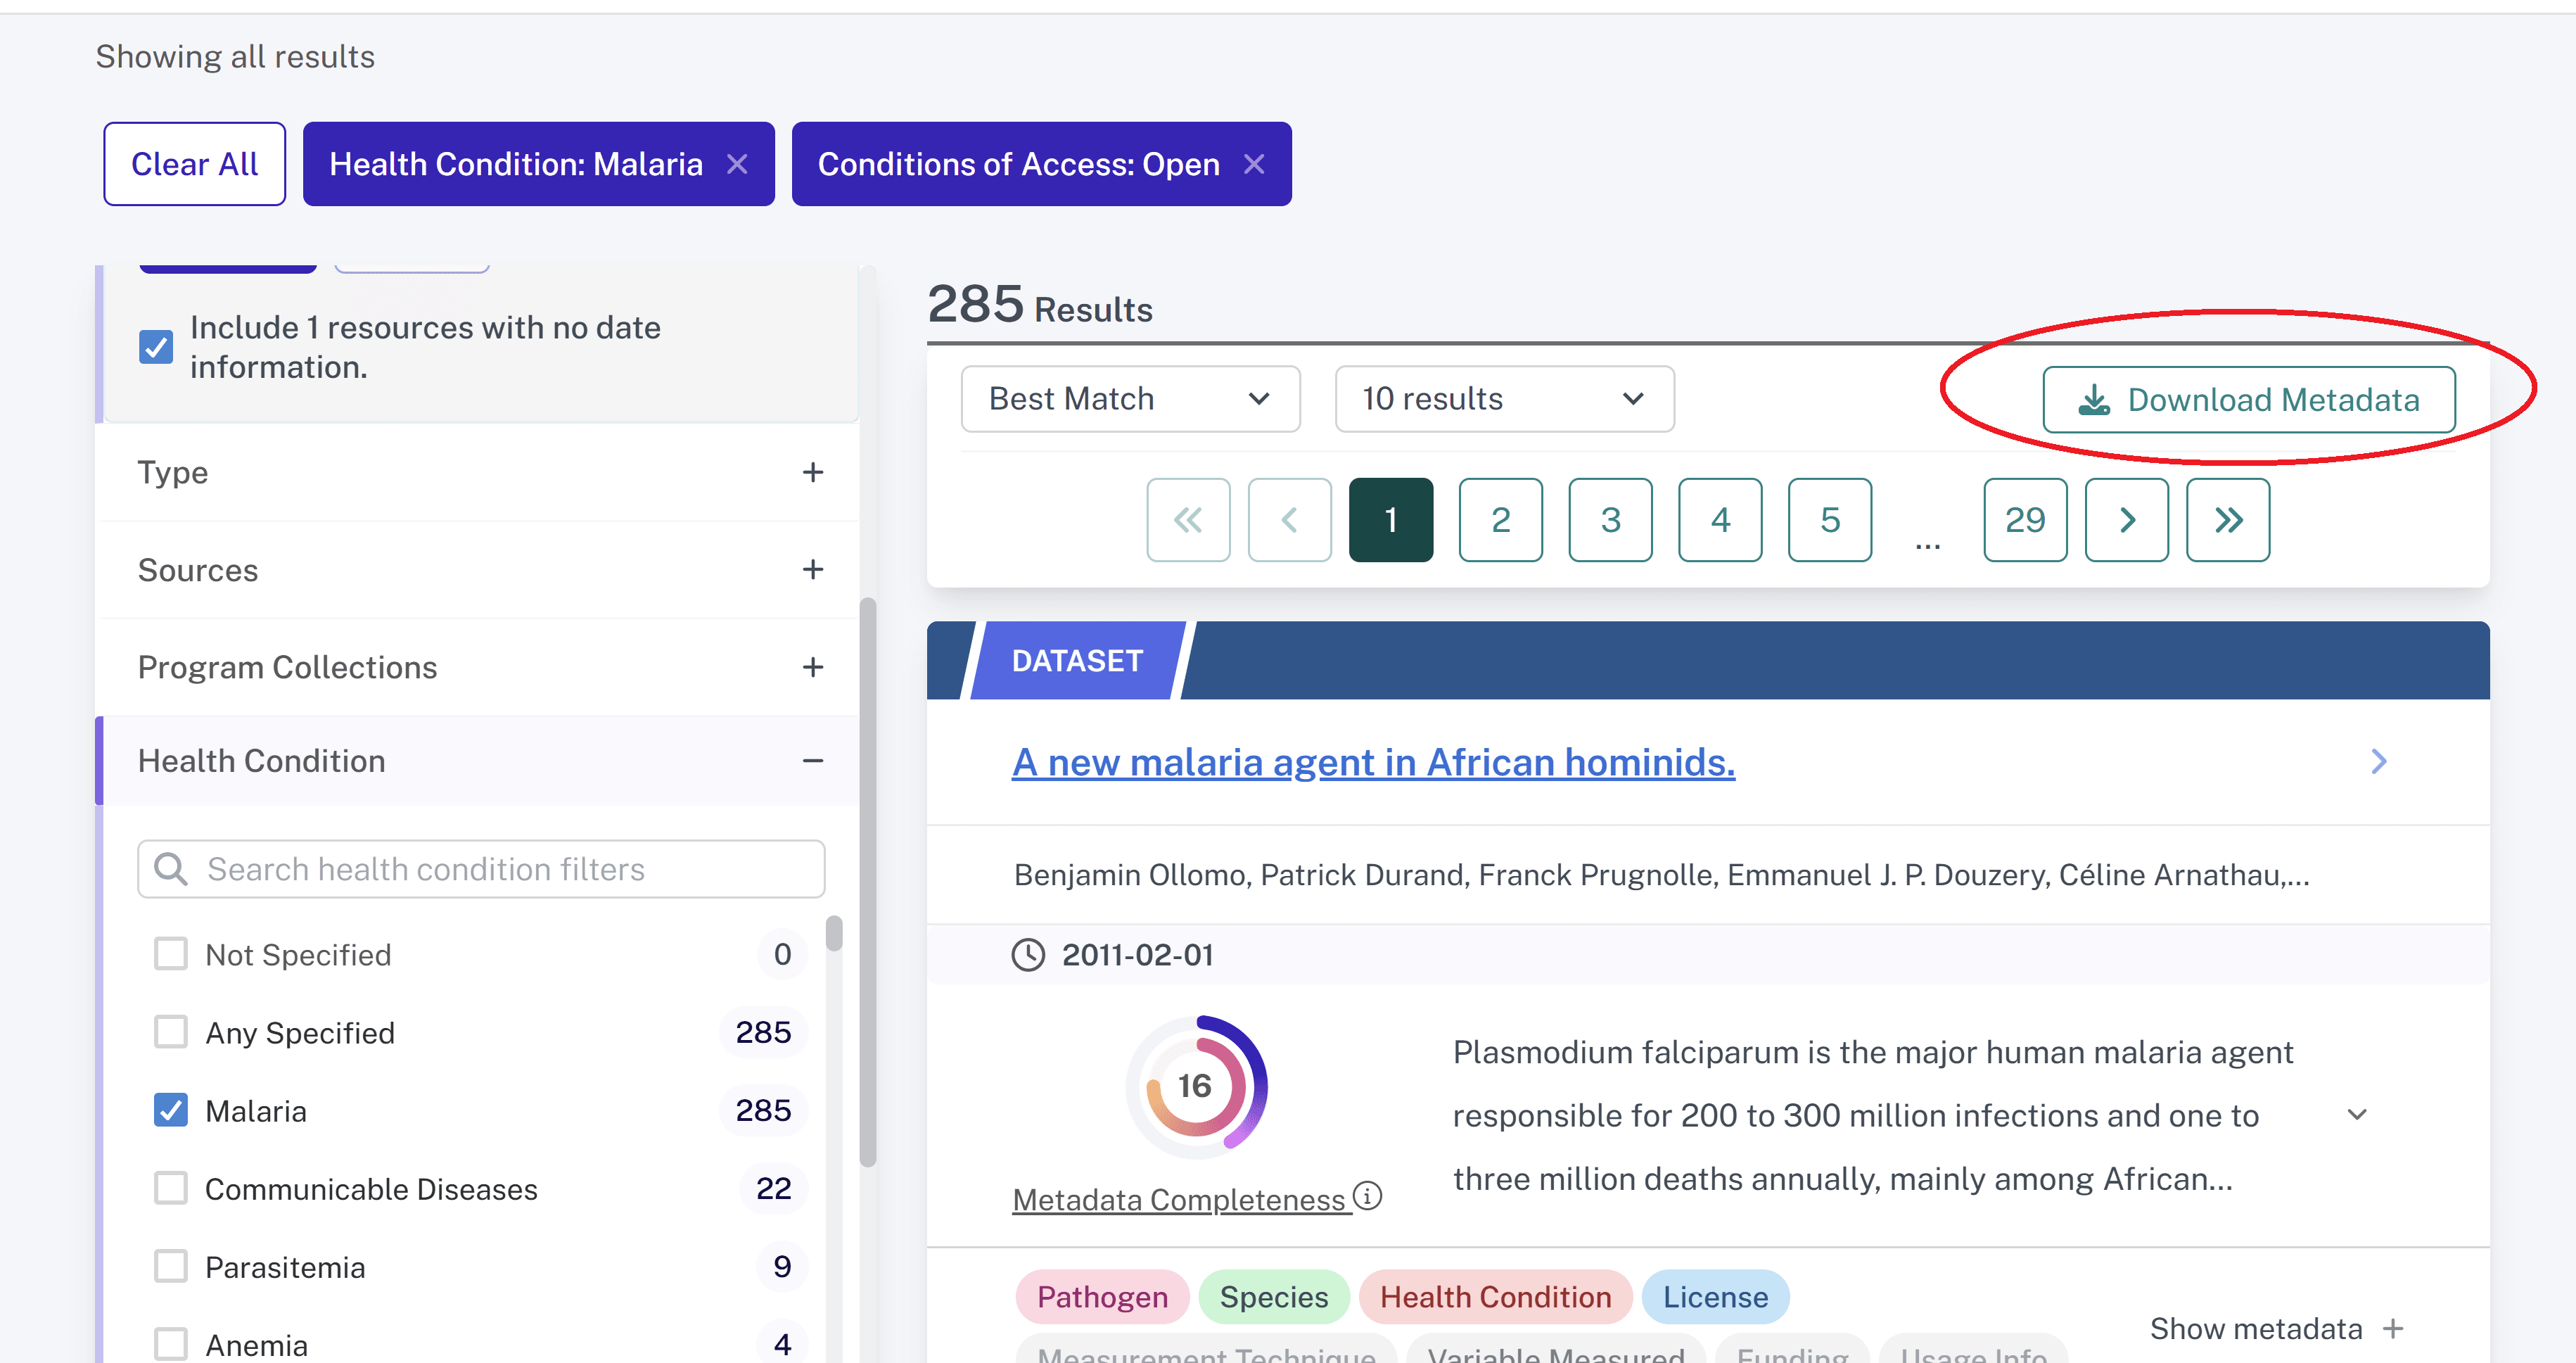The image size is (2576, 1363).
Task: Go to results page 5
Action: coord(1830,520)
